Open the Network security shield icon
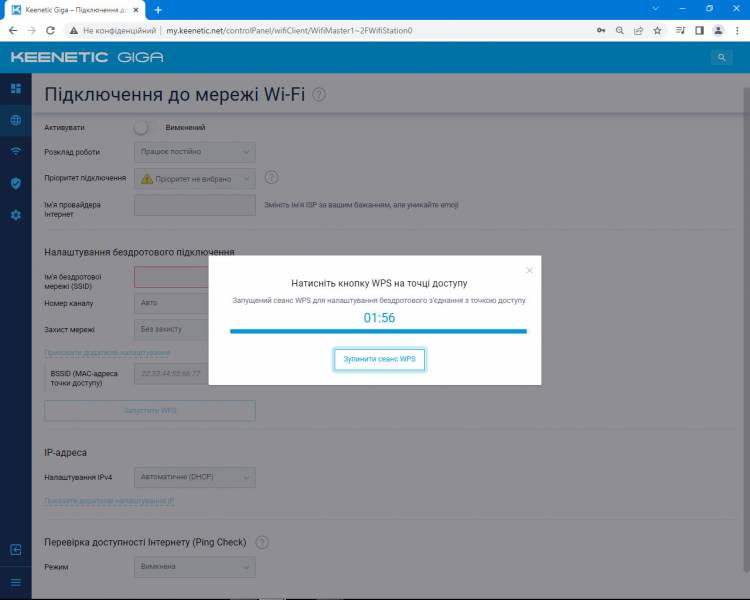The height and width of the screenshot is (600, 750). [16, 183]
